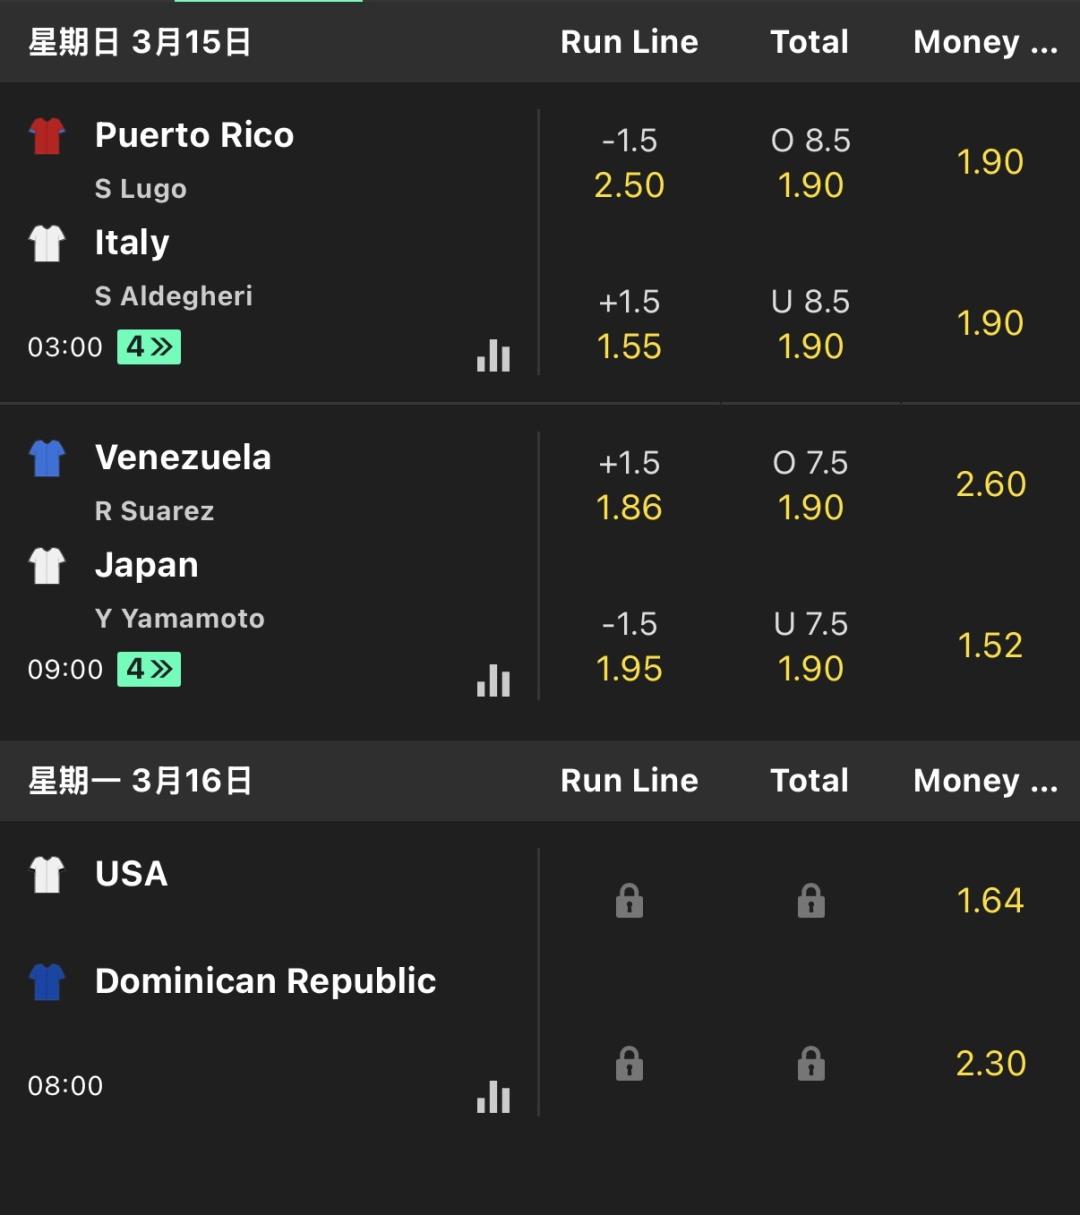The height and width of the screenshot is (1215, 1080).
Task: Bet Japan money line at 1.52
Action: pyautogui.click(x=990, y=646)
